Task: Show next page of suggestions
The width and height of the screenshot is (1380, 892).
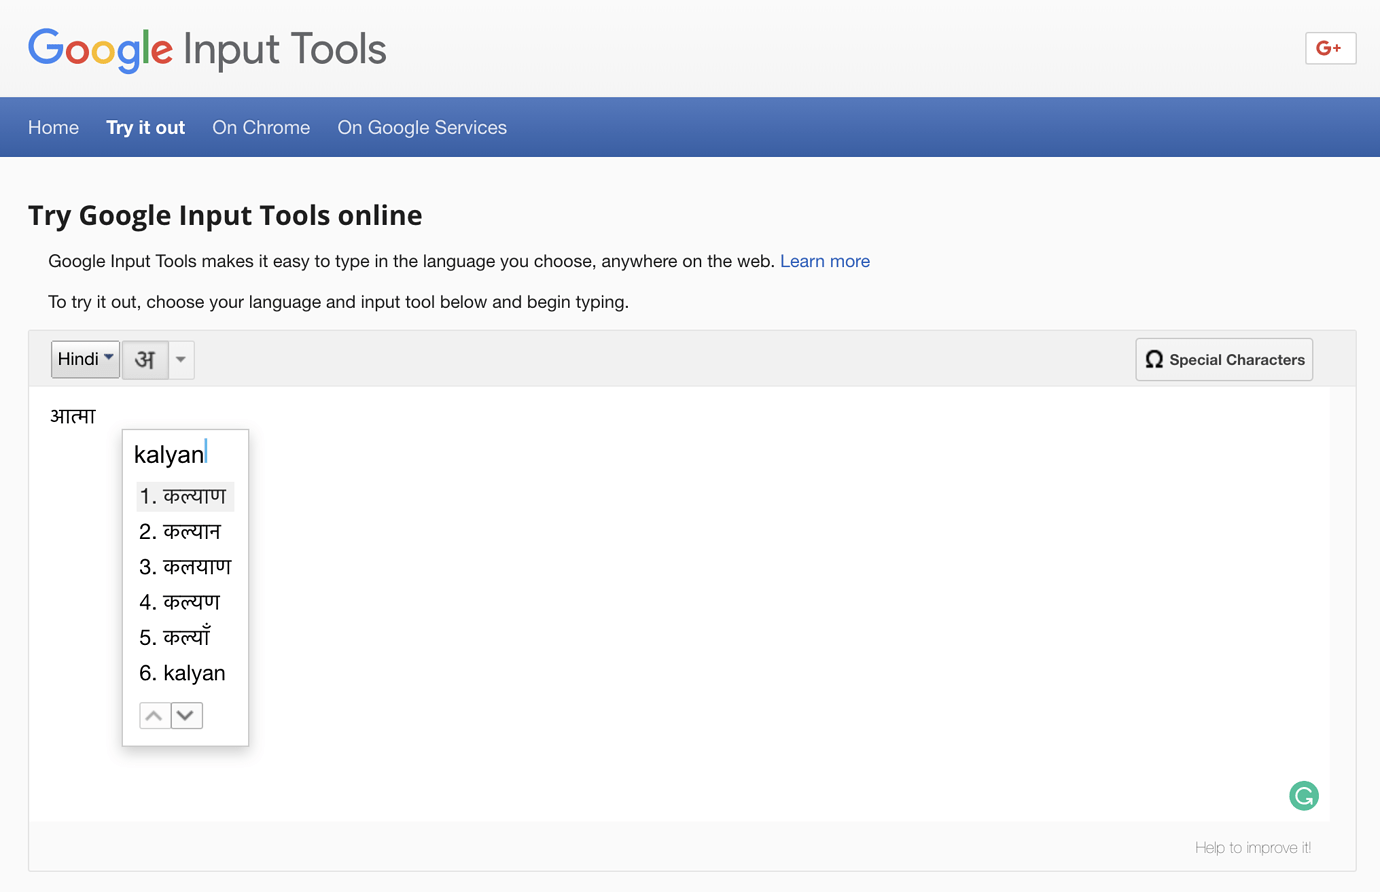Action: pyautogui.click(x=187, y=716)
